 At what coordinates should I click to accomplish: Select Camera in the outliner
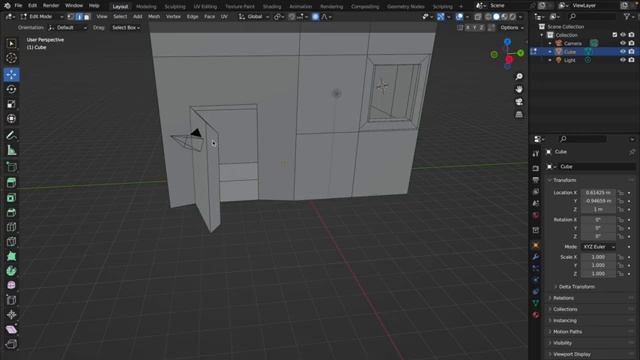pos(573,43)
